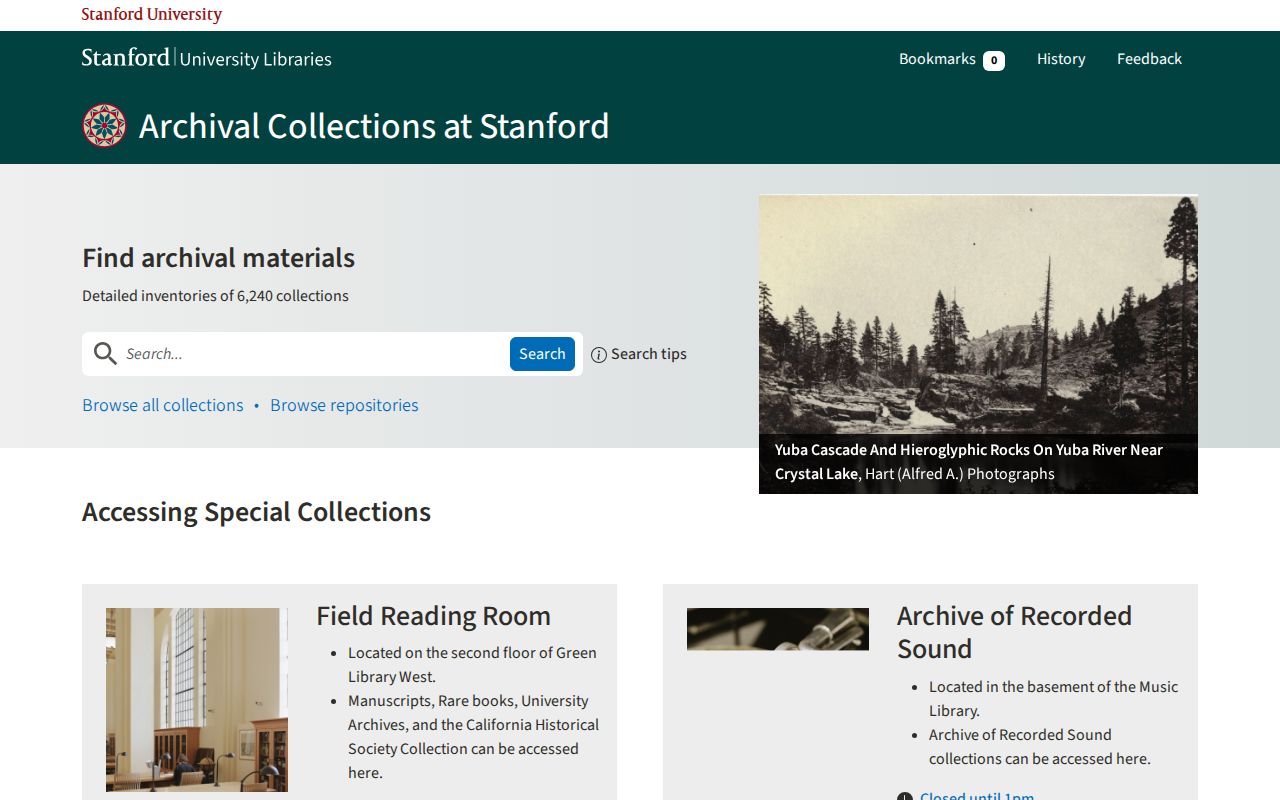
Task: Focus the Search text field
Action: click(x=313, y=354)
